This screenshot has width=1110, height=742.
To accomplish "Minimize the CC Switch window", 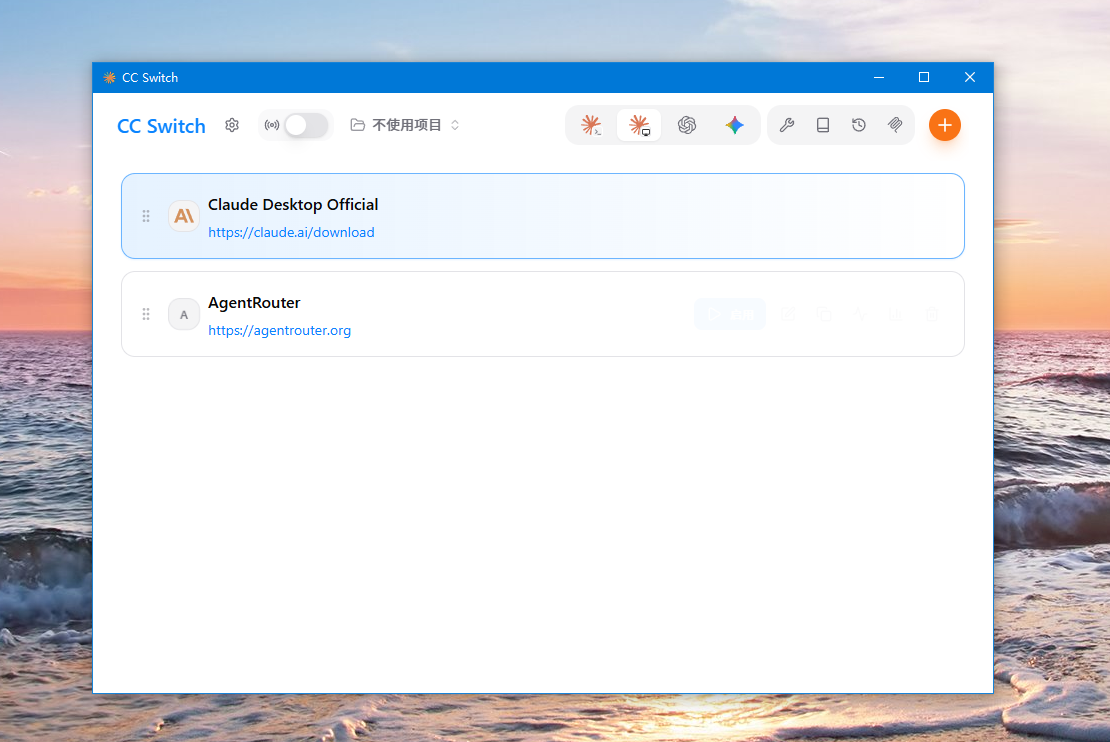I will 879,77.
